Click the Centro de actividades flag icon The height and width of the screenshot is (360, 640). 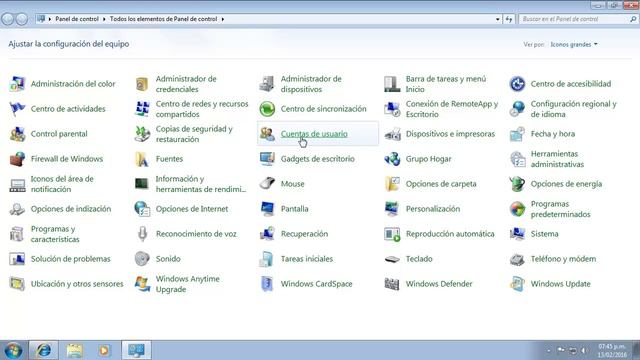tap(17, 109)
